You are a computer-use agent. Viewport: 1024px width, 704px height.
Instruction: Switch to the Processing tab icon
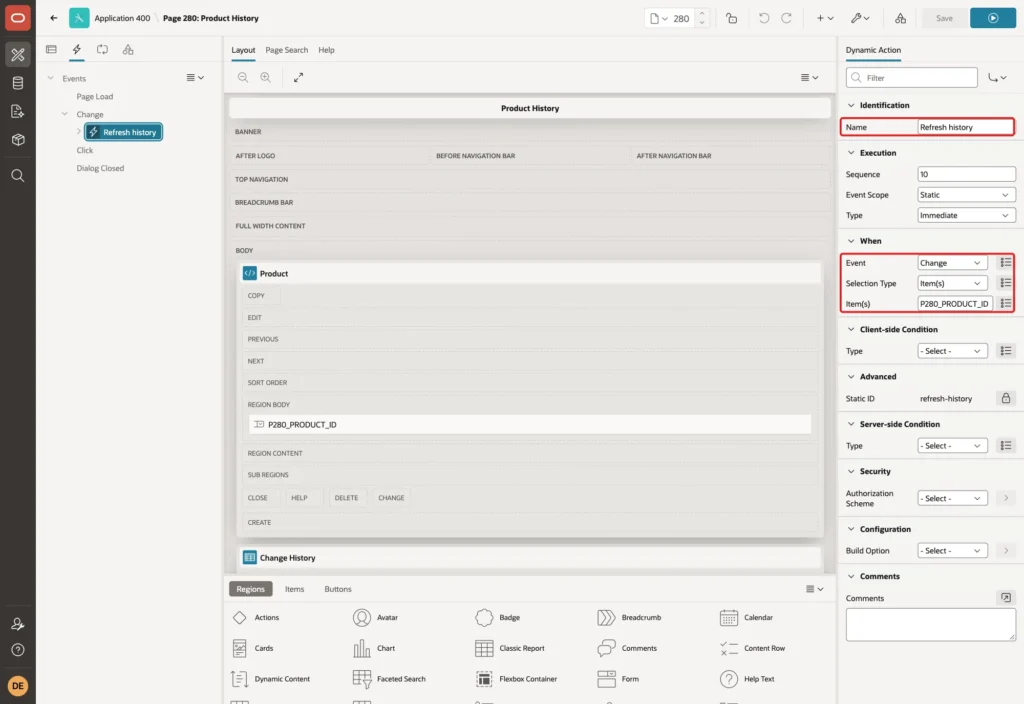click(102, 49)
